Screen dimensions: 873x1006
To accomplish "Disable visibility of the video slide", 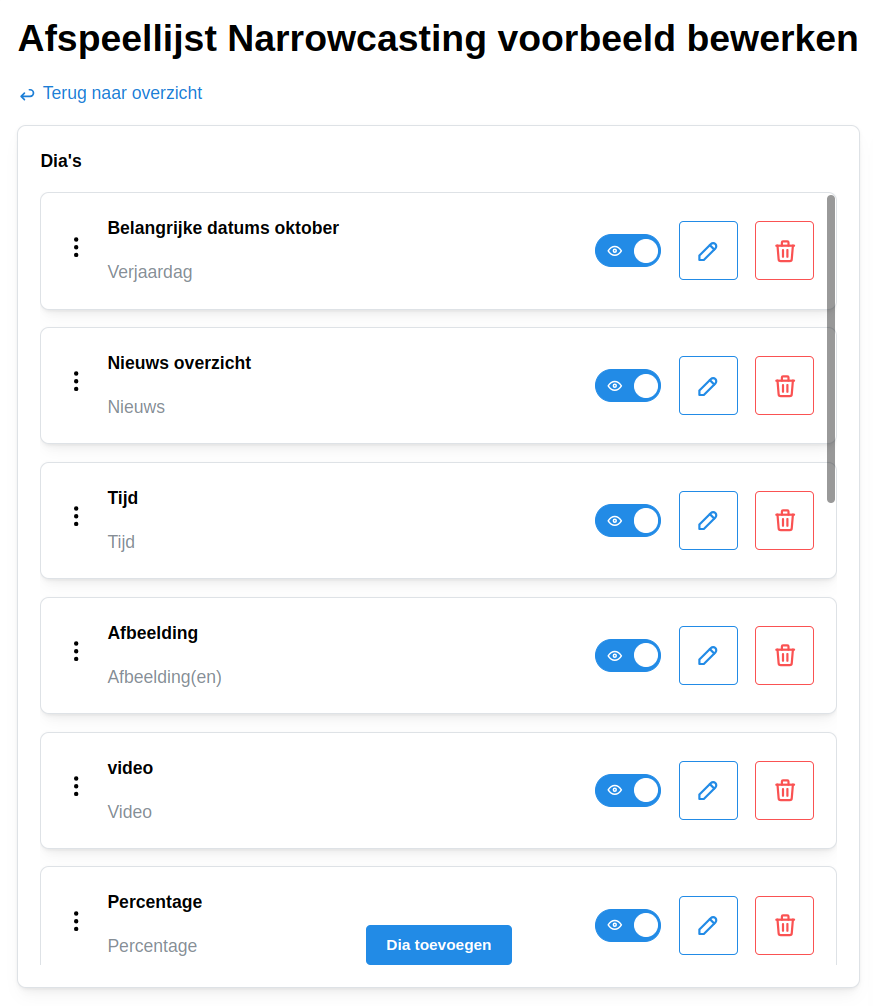I will [x=628, y=790].
